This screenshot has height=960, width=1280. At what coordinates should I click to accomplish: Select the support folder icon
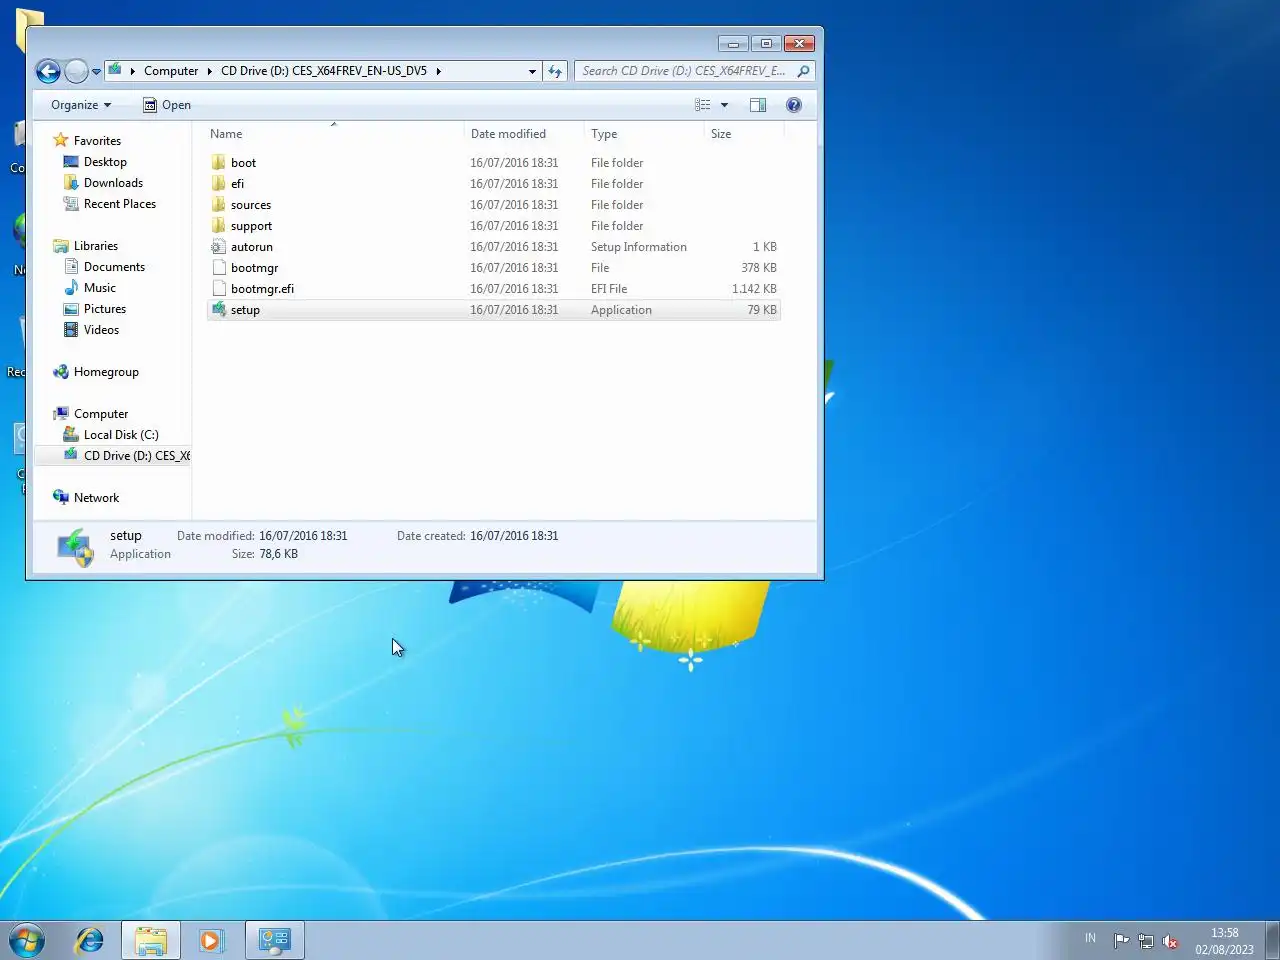219,225
